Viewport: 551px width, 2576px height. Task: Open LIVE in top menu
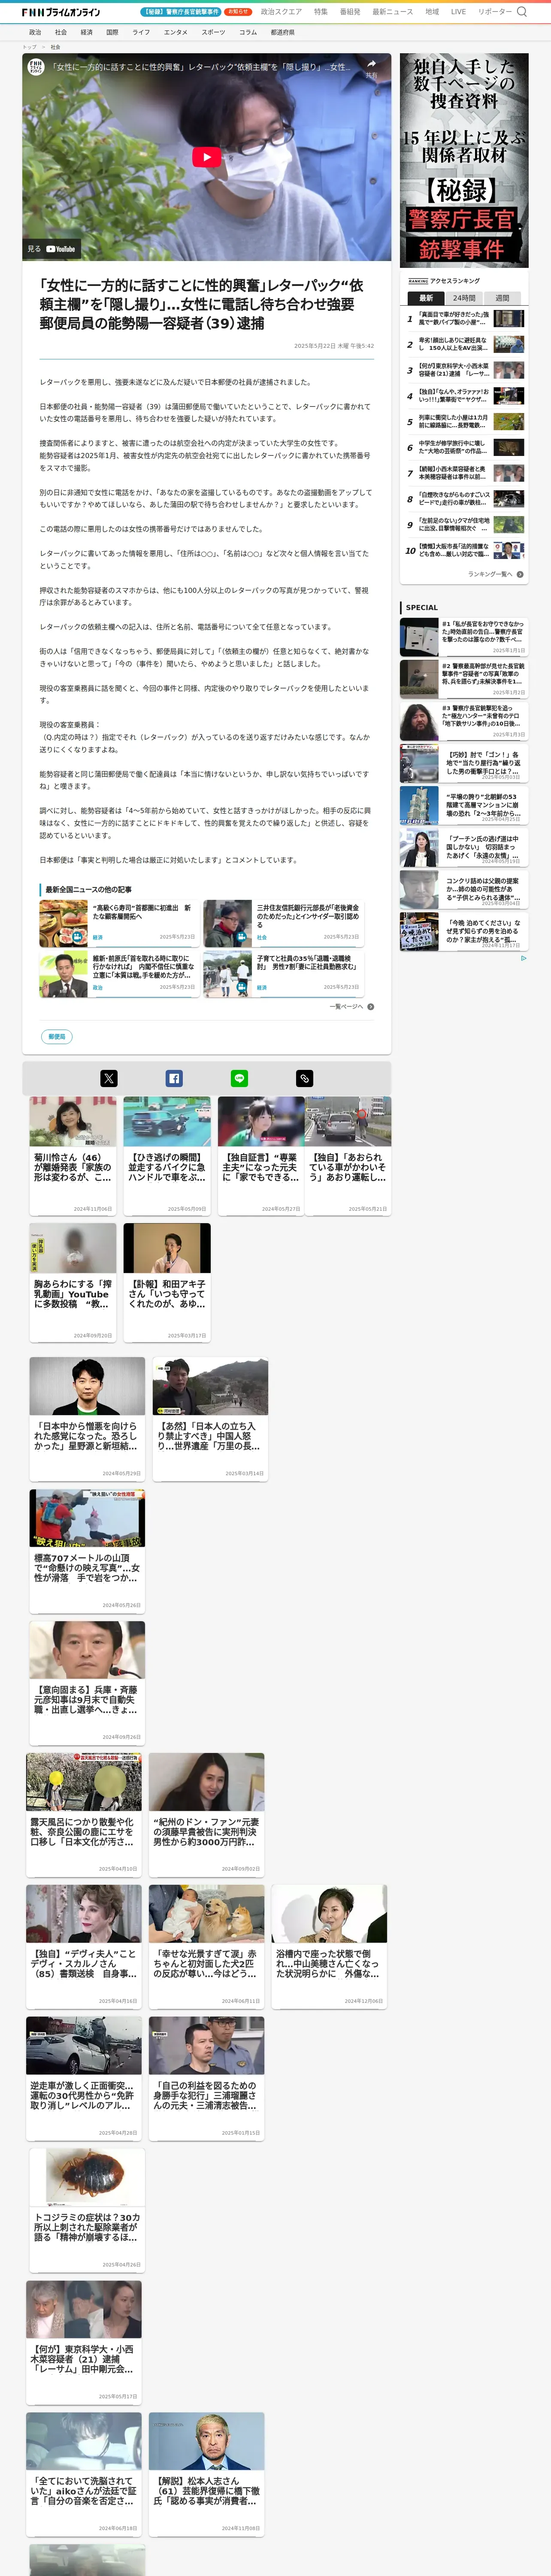pos(458,12)
